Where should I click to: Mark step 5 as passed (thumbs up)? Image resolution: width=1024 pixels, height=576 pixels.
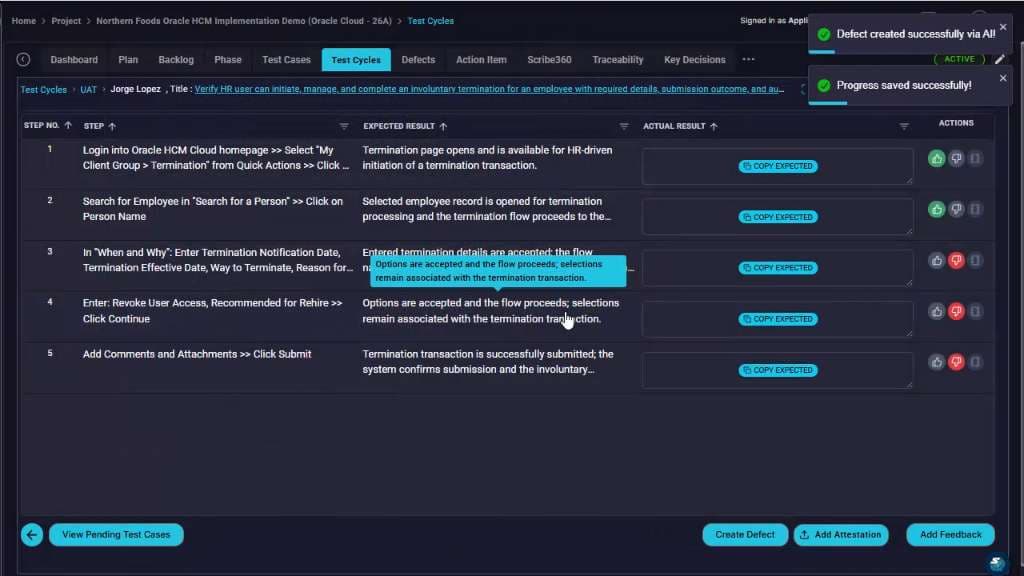point(936,362)
